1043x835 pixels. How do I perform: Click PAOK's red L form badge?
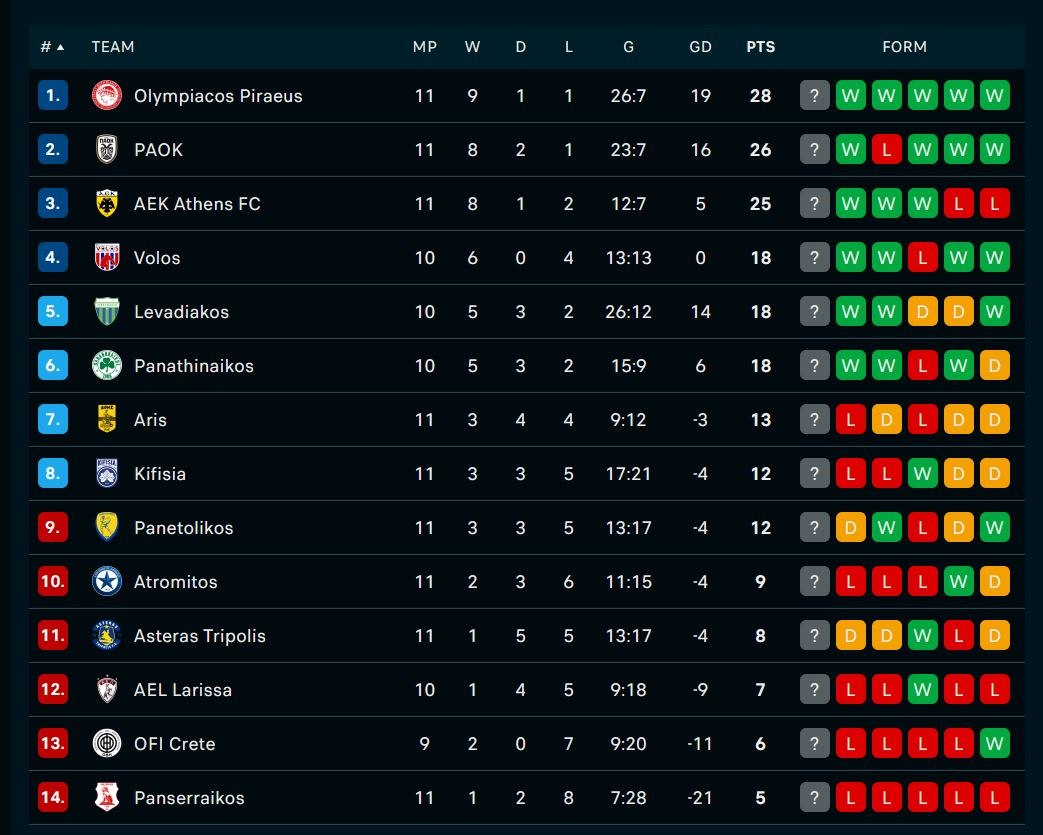pos(887,150)
